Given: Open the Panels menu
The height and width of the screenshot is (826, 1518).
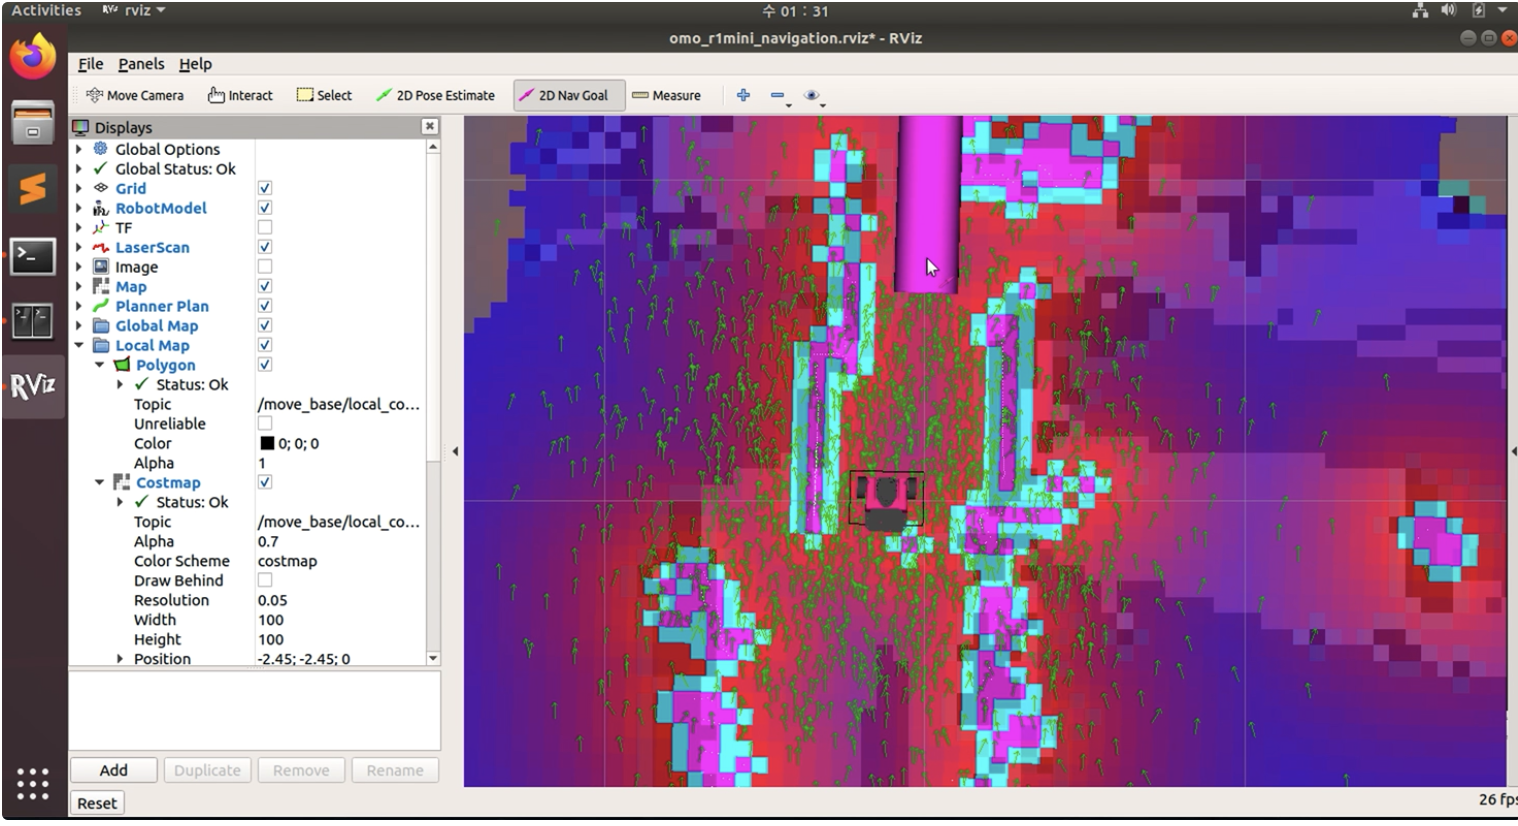Looking at the screenshot, I should click(x=141, y=64).
